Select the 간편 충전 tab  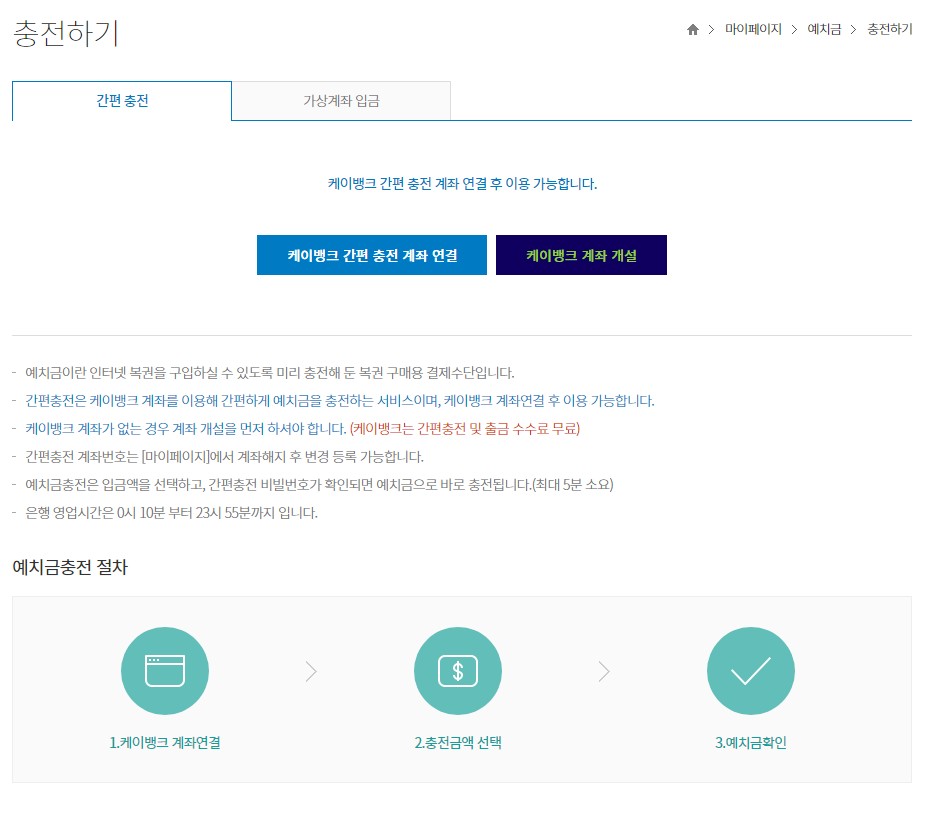pos(121,99)
